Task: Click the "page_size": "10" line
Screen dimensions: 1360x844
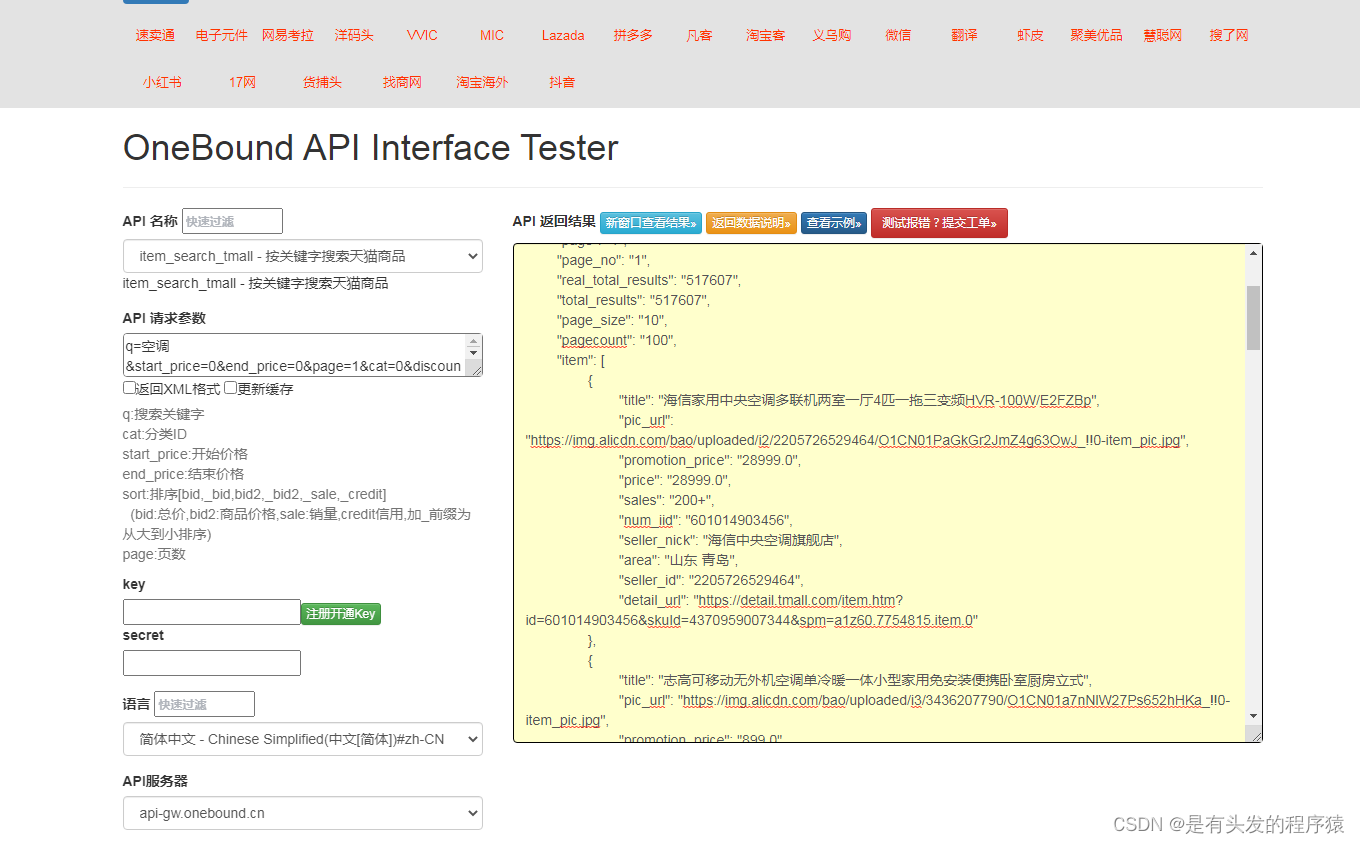Action: (x=612, y=320)
